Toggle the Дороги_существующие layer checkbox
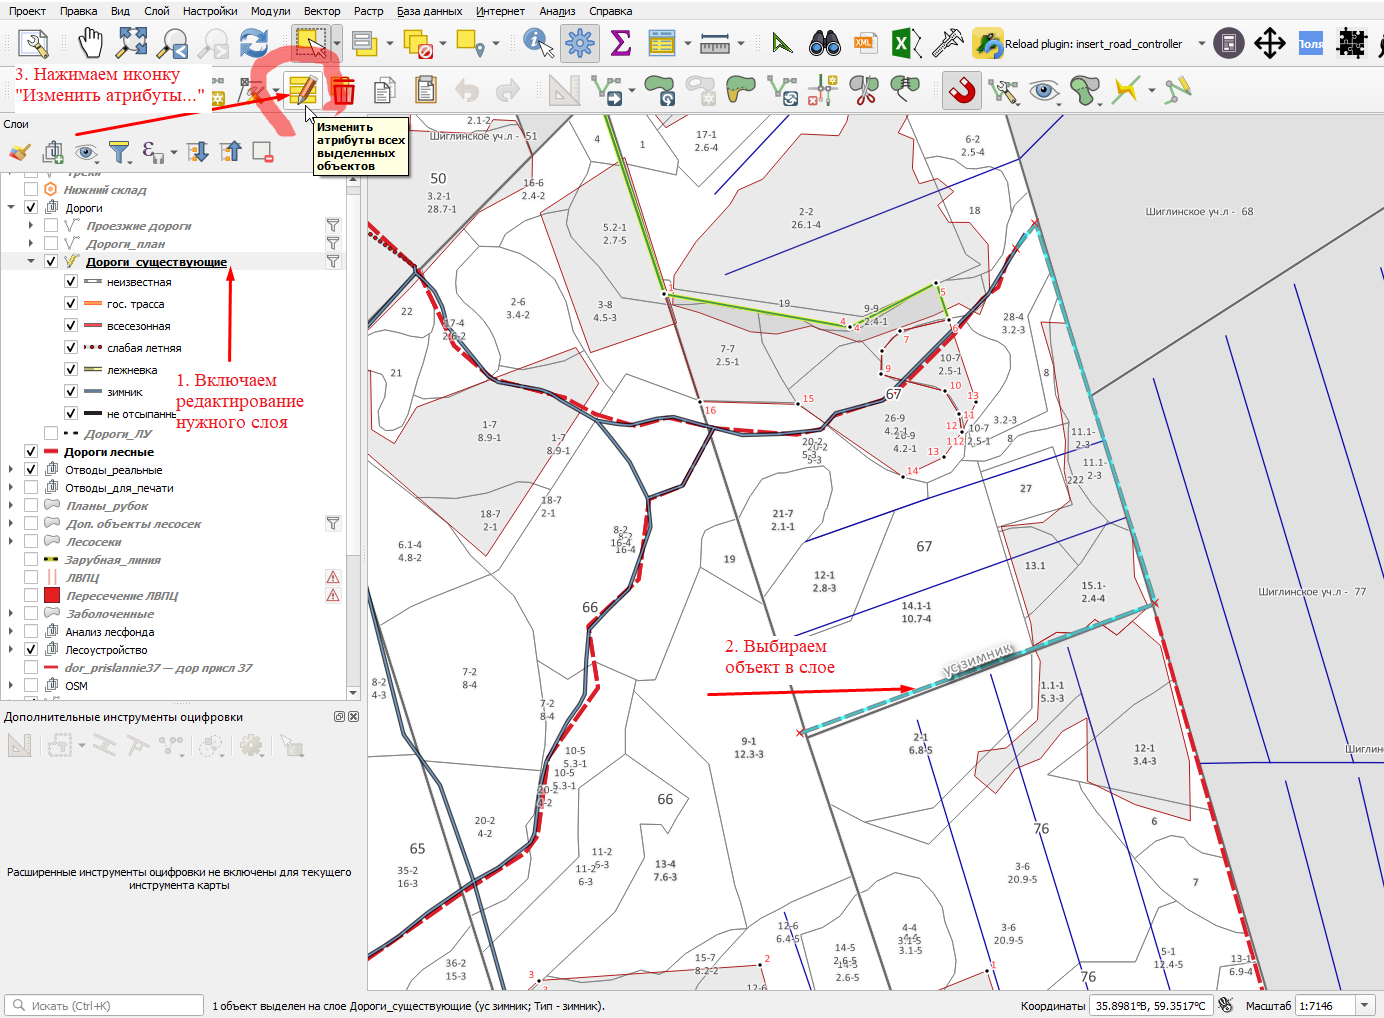Image resolution: width=1384 pixels, height=1018 pixels. (51, 261)
